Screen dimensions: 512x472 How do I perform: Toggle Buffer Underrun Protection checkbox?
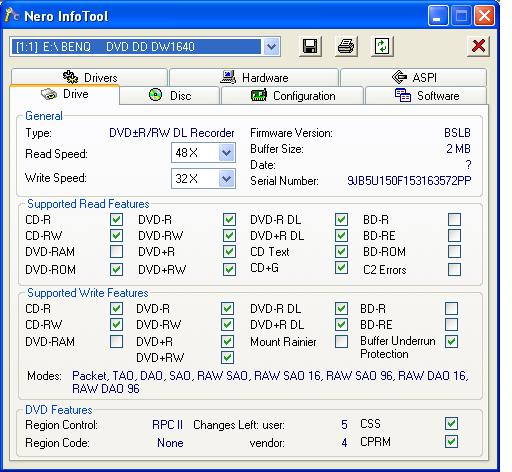(x=451, y=342)
